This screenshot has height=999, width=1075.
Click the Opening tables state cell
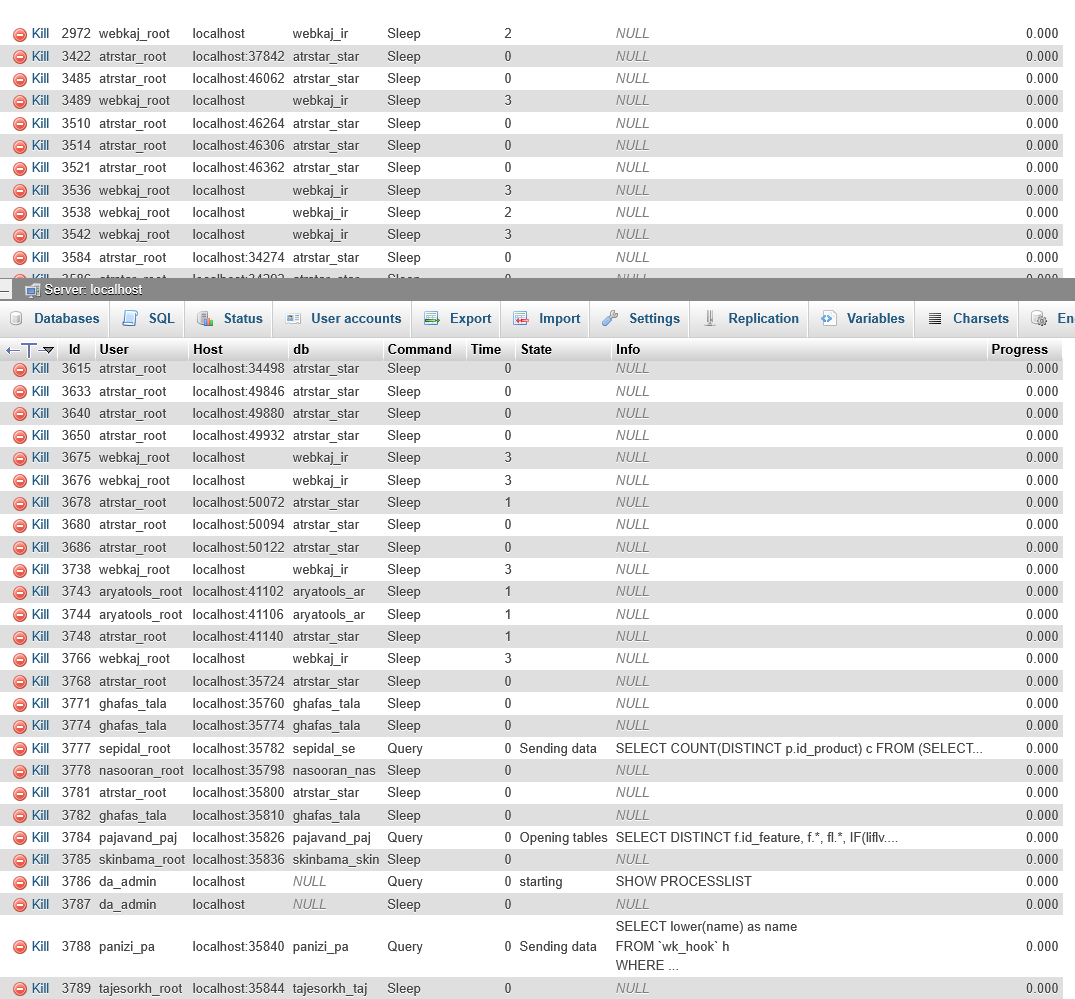[x=564, y=837]
